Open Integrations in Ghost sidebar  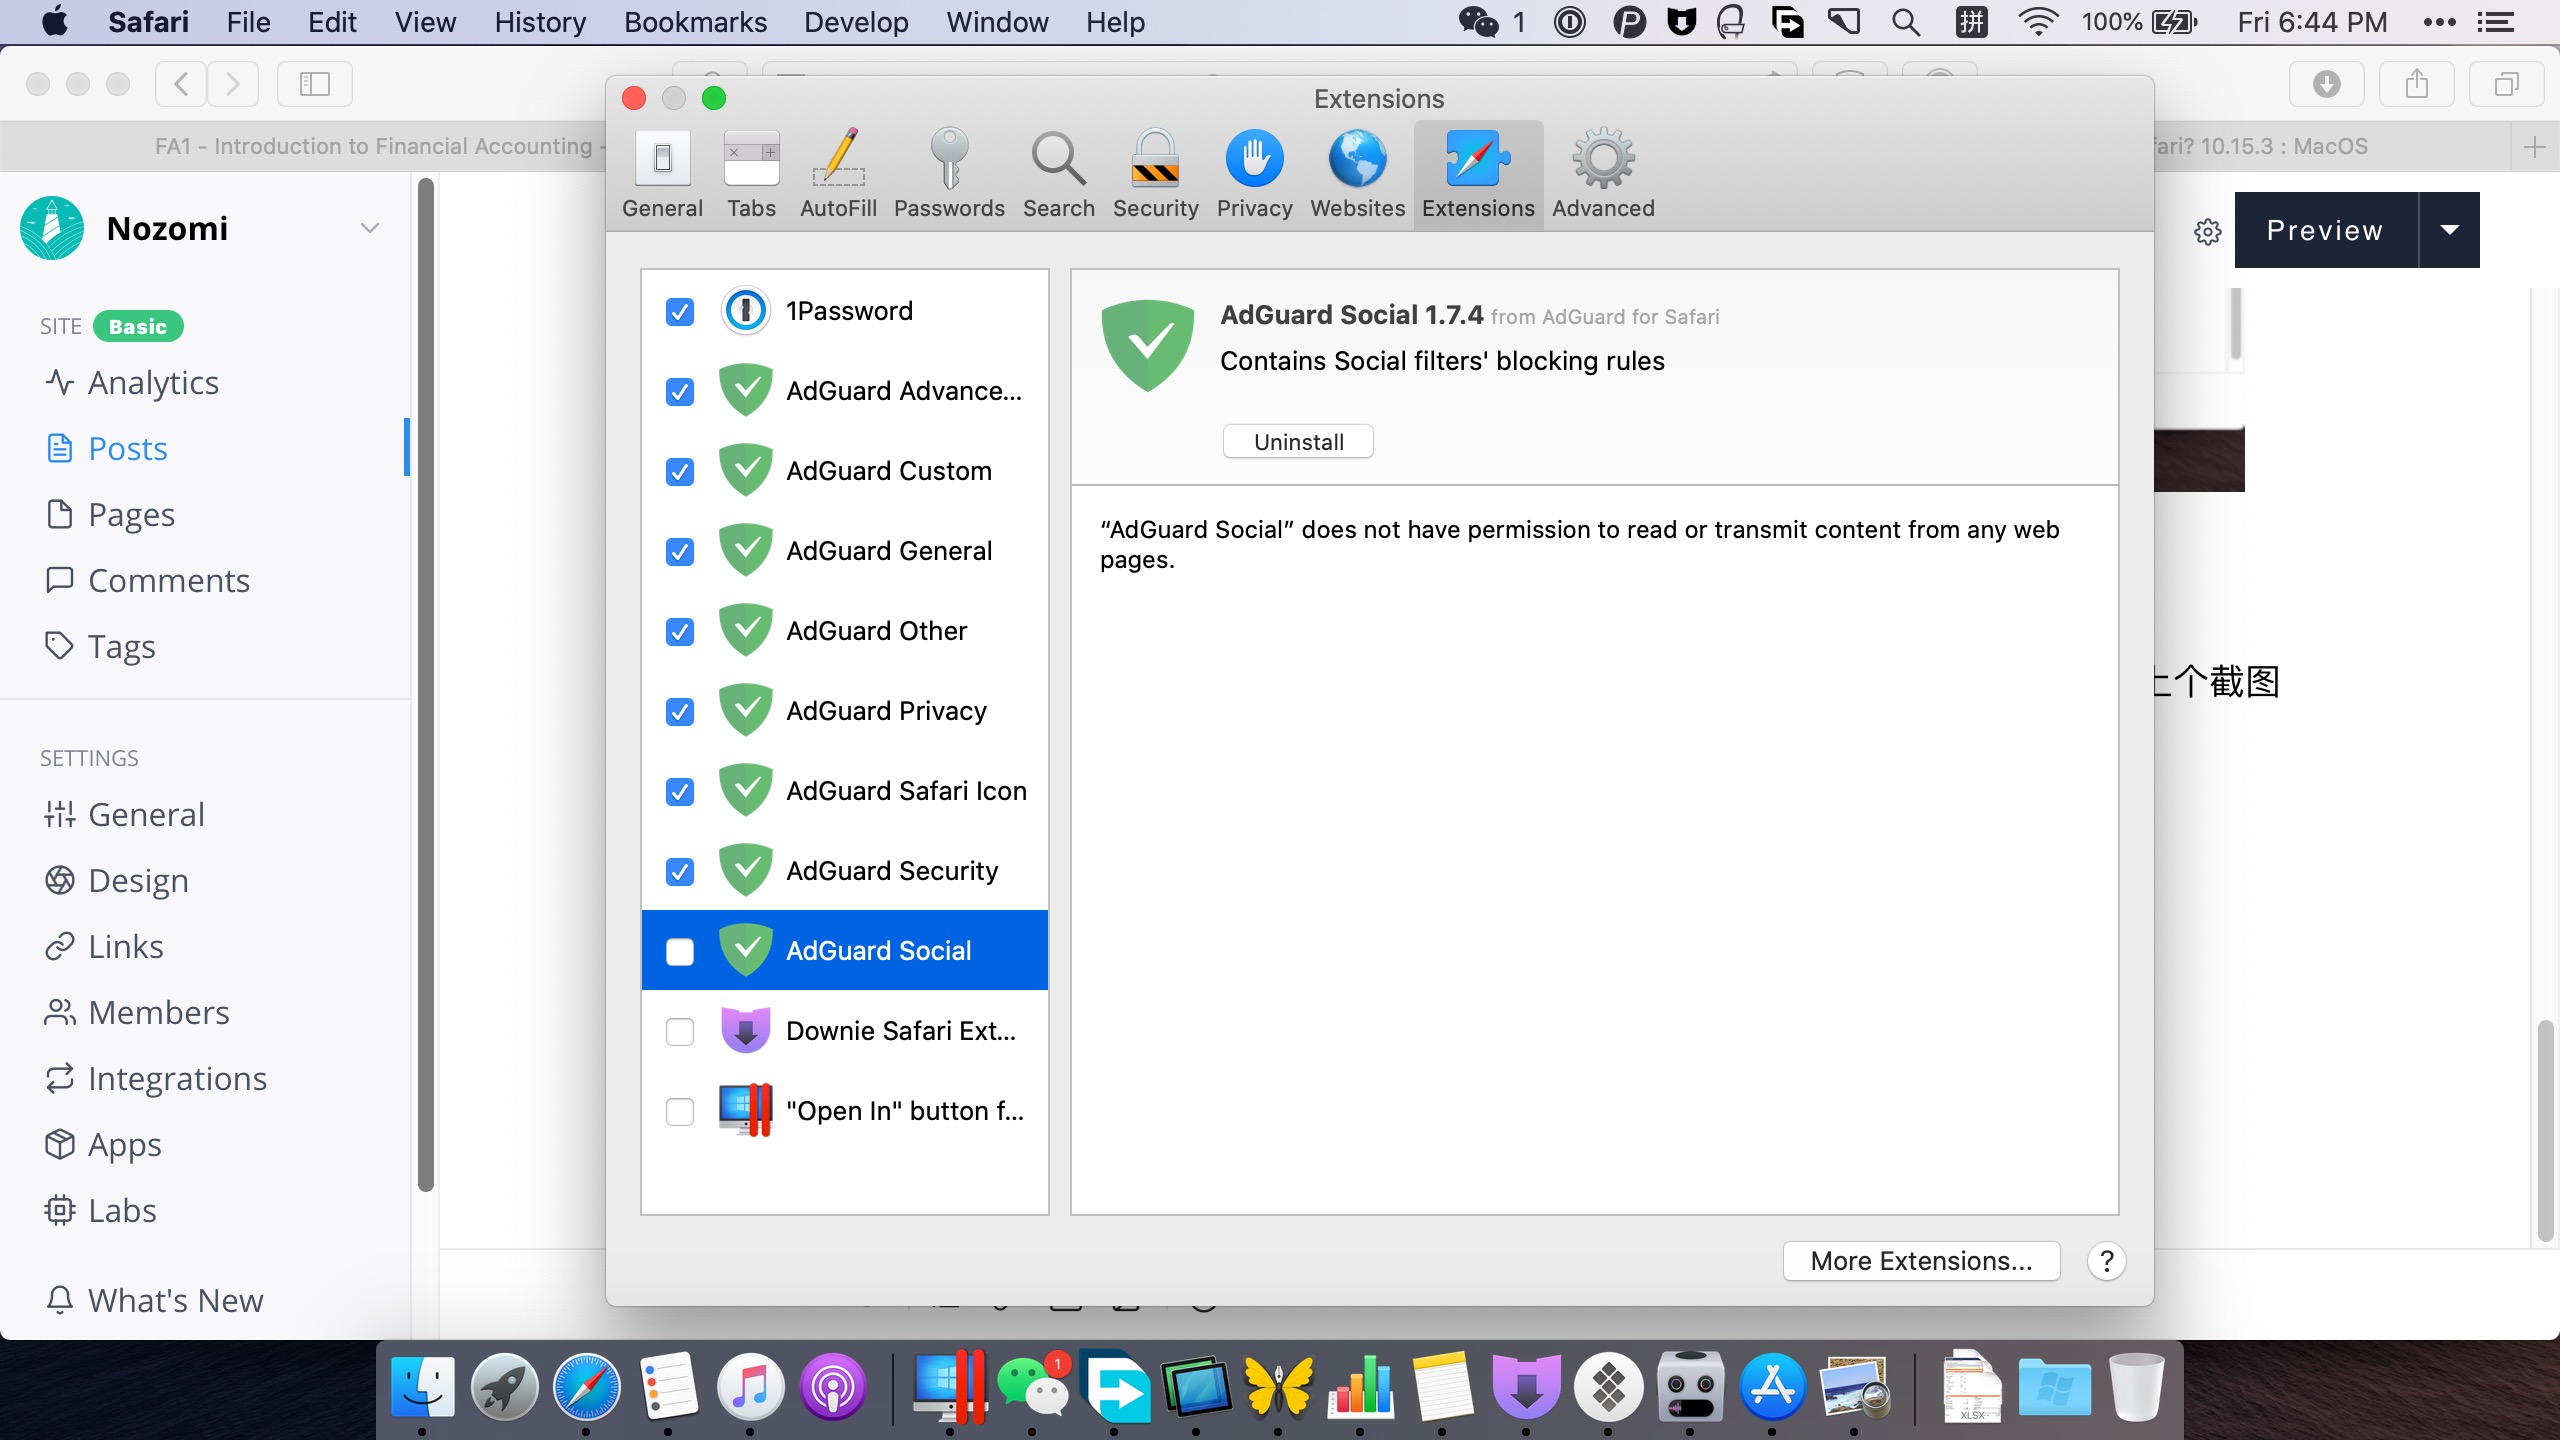[x=156, y=1079]
